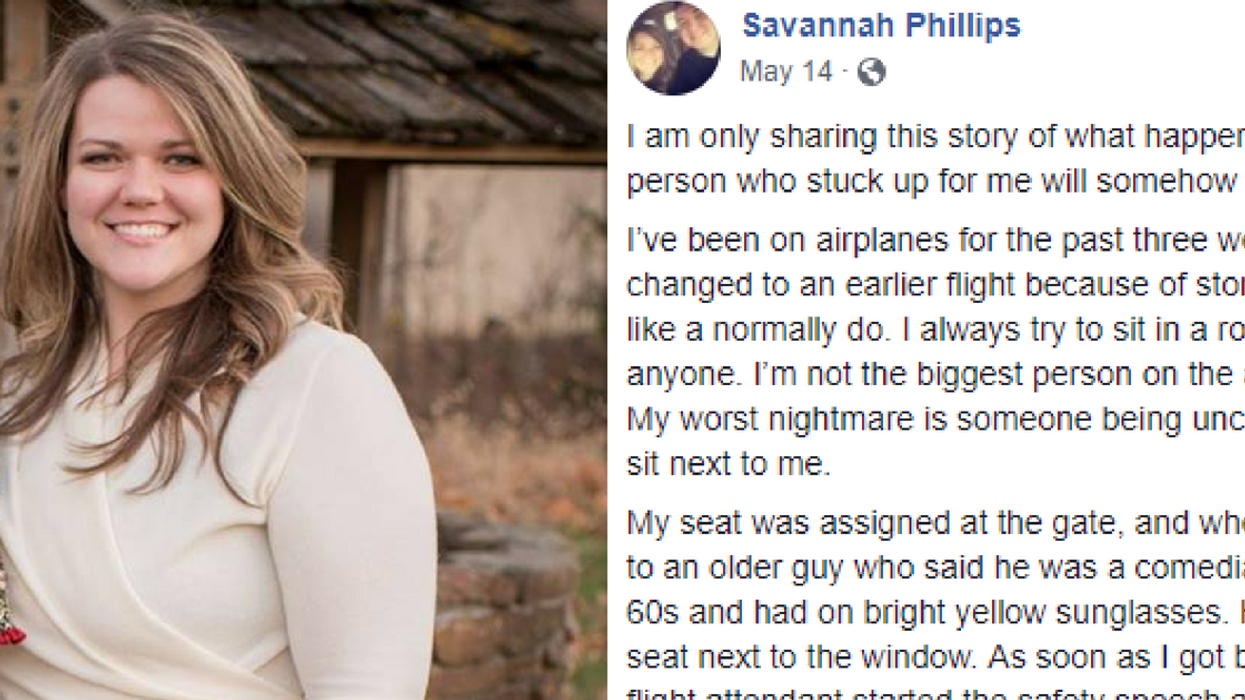Click the bolded Savannah Phillips header text
Screen dimensions: 1245x700
[x=881, y=28]
